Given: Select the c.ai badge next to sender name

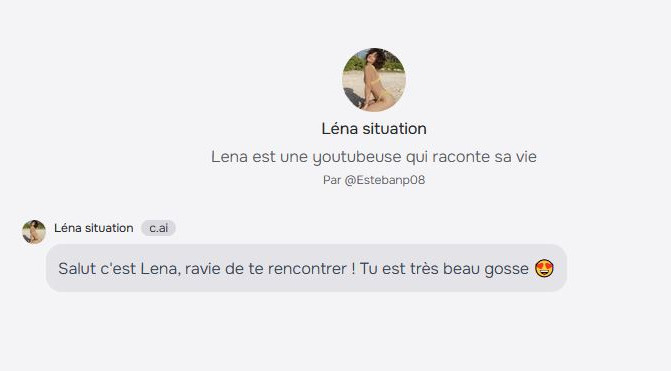Looking at the screenshot, I should coord(158,228).
